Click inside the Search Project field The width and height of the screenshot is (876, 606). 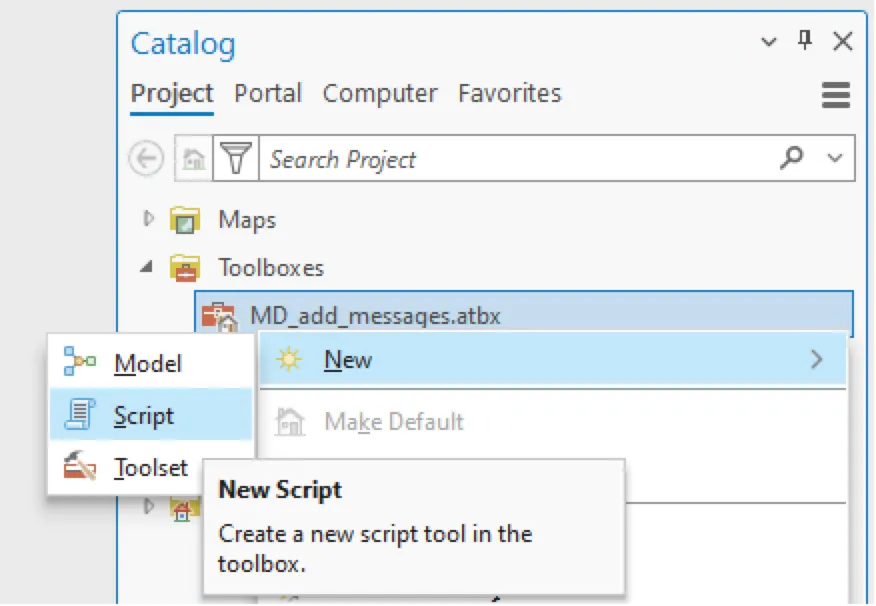[x=450, y=158]
